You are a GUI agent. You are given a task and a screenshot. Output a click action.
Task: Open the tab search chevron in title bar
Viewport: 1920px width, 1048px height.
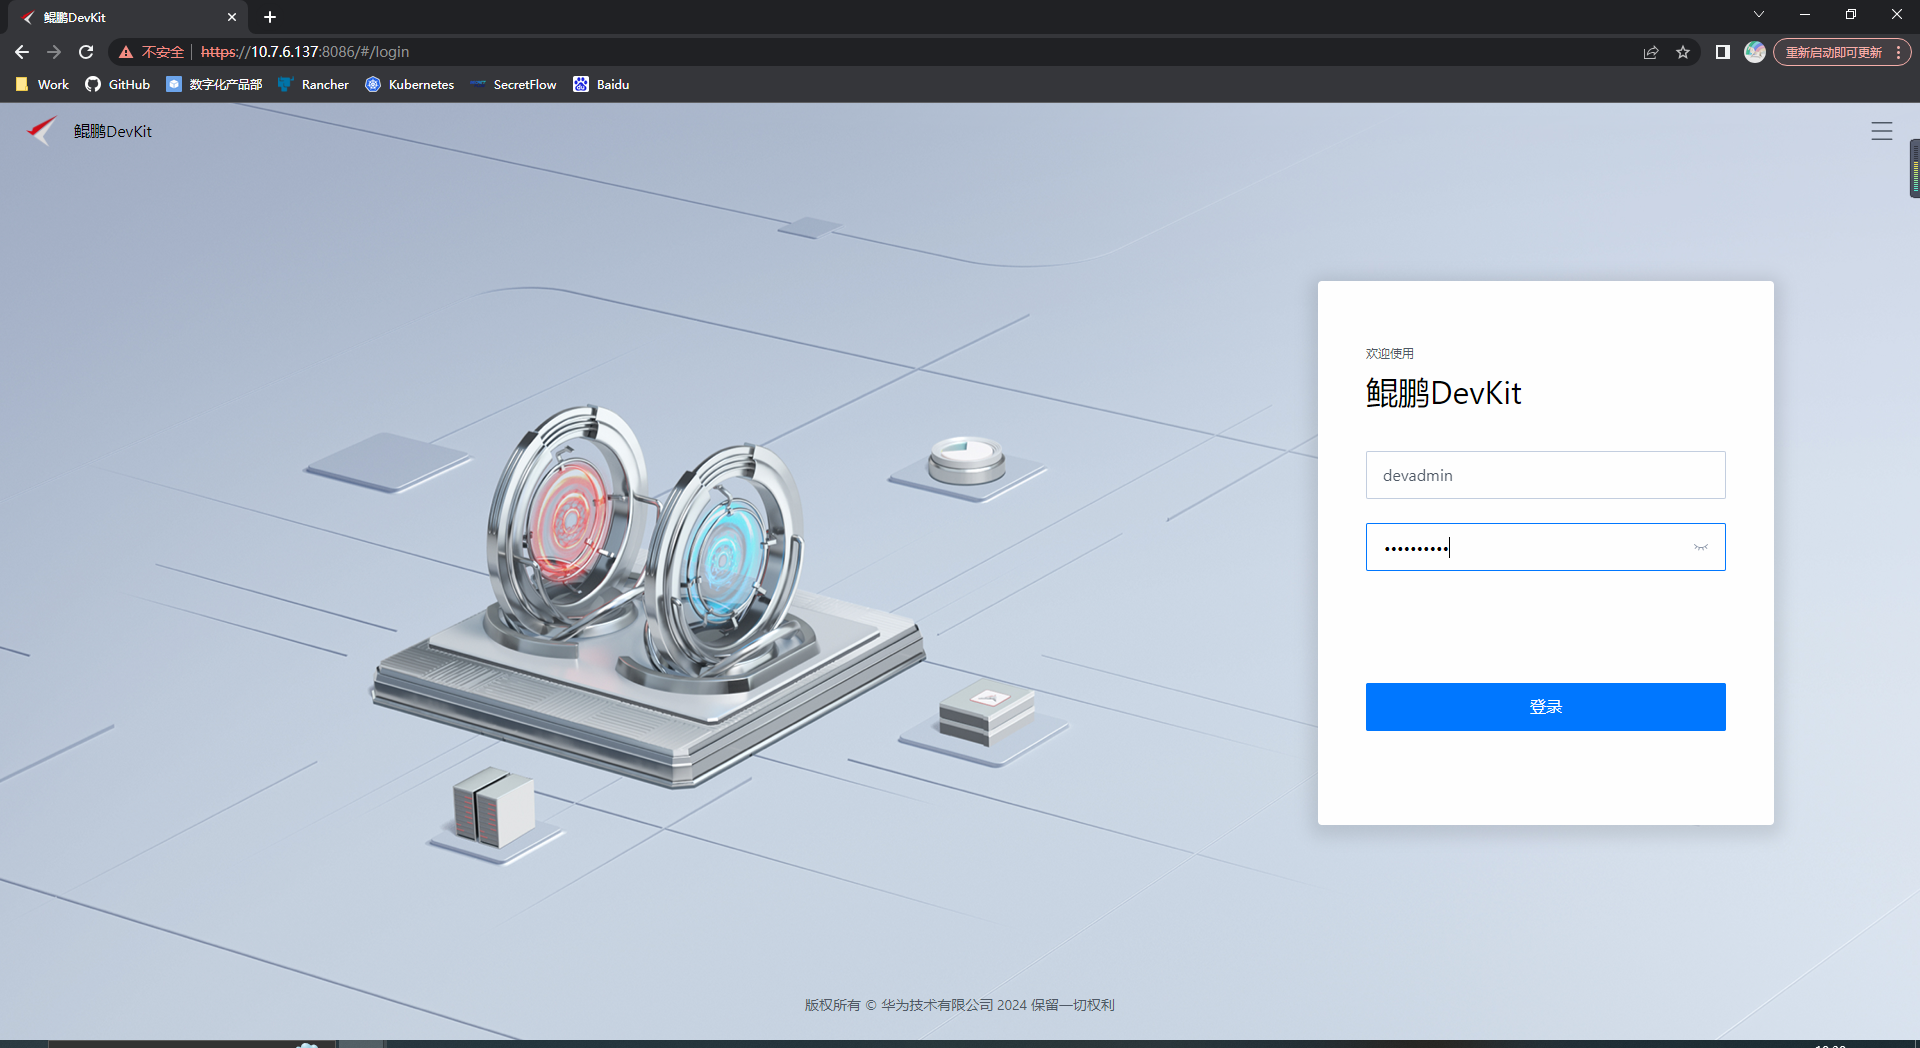click(x=1759, y=14)
